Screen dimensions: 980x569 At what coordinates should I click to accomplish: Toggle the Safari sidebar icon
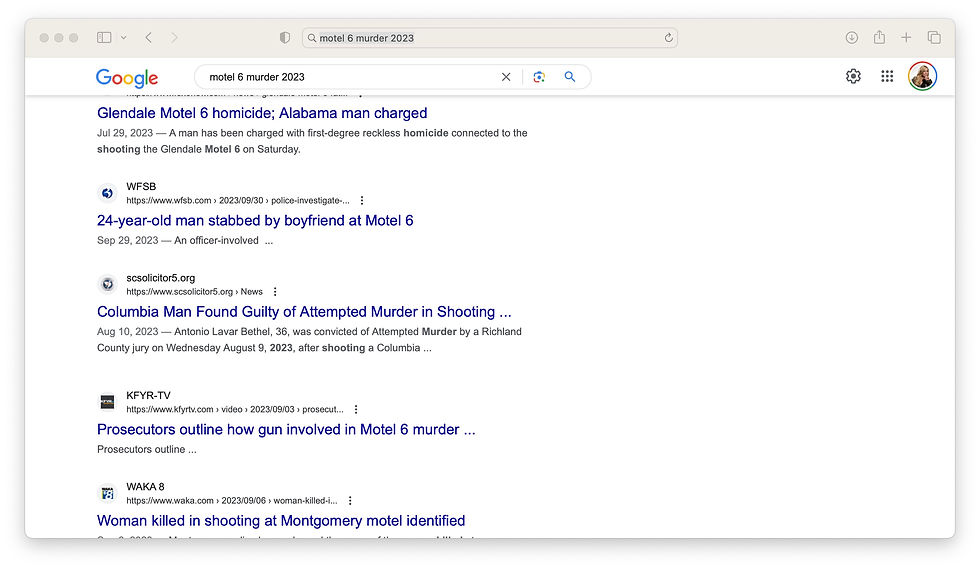(x=104, y=38)
